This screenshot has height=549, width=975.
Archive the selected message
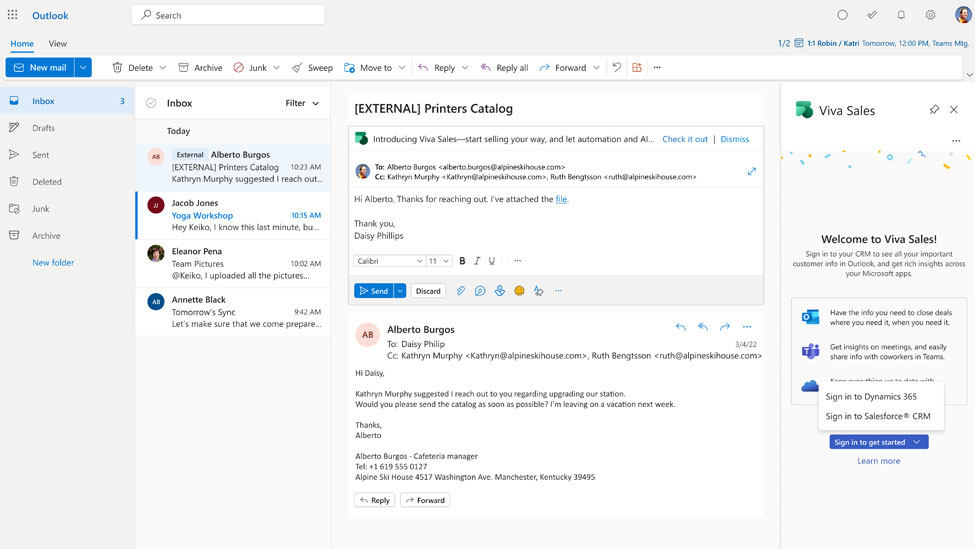click(x=200, y=67)
